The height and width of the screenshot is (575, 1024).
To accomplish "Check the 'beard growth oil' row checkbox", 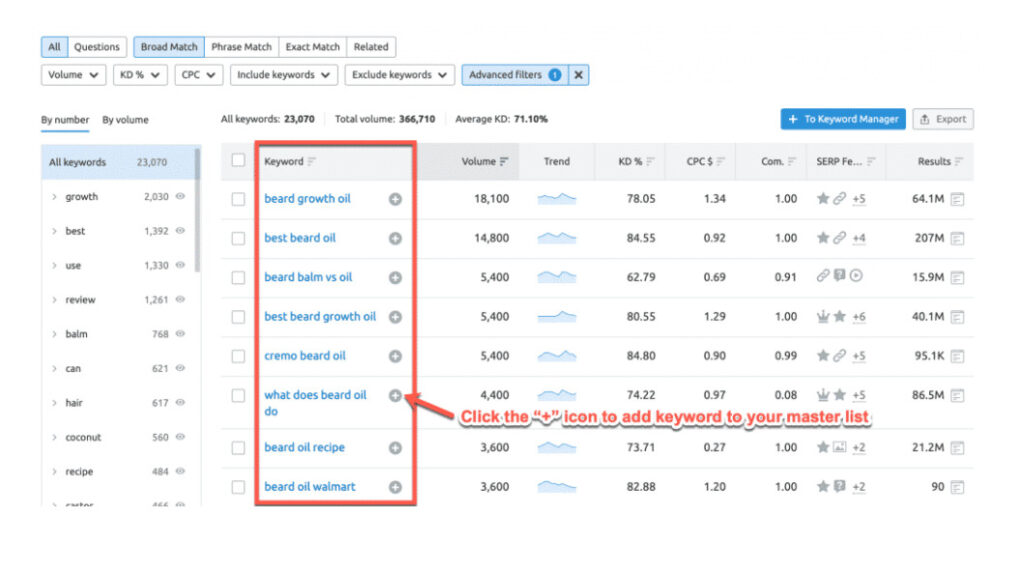I will (x=238, y=199).
